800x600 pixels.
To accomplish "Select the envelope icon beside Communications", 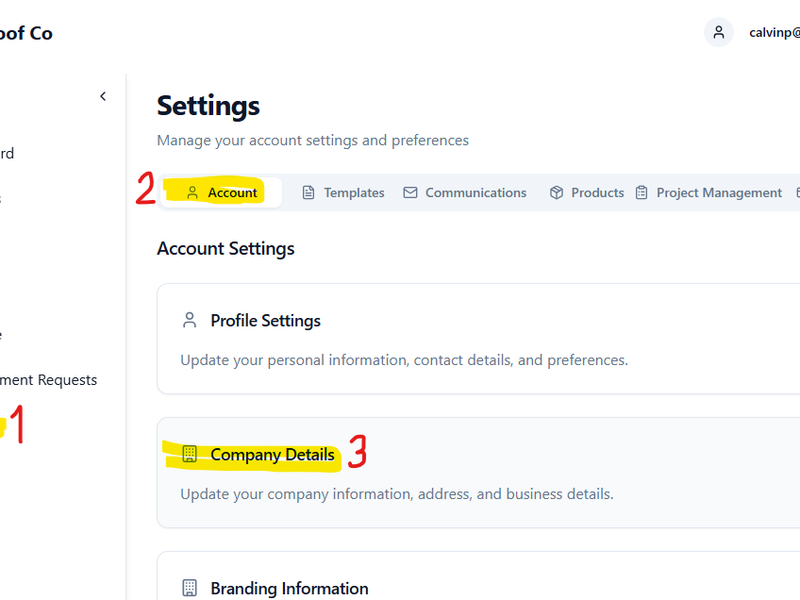I will click(x=409, y=192).
